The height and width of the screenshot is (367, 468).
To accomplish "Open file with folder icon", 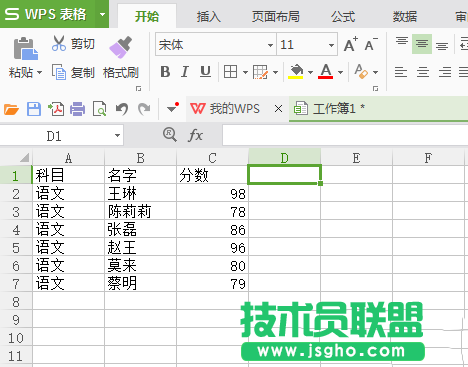I will (11, 109).
